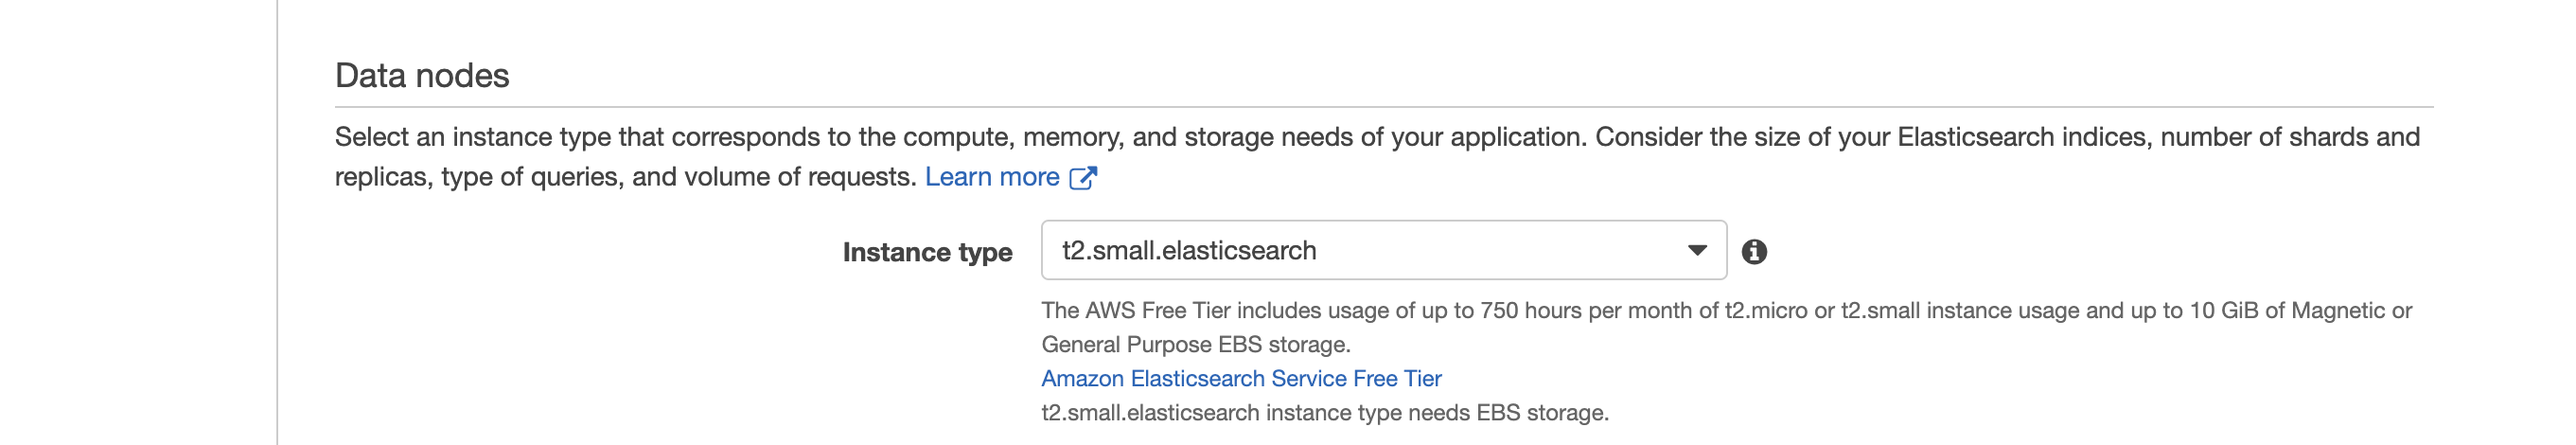Click the divider line under Data nodes
This screenshot has height=445, width=2576.
point(1383,107)
